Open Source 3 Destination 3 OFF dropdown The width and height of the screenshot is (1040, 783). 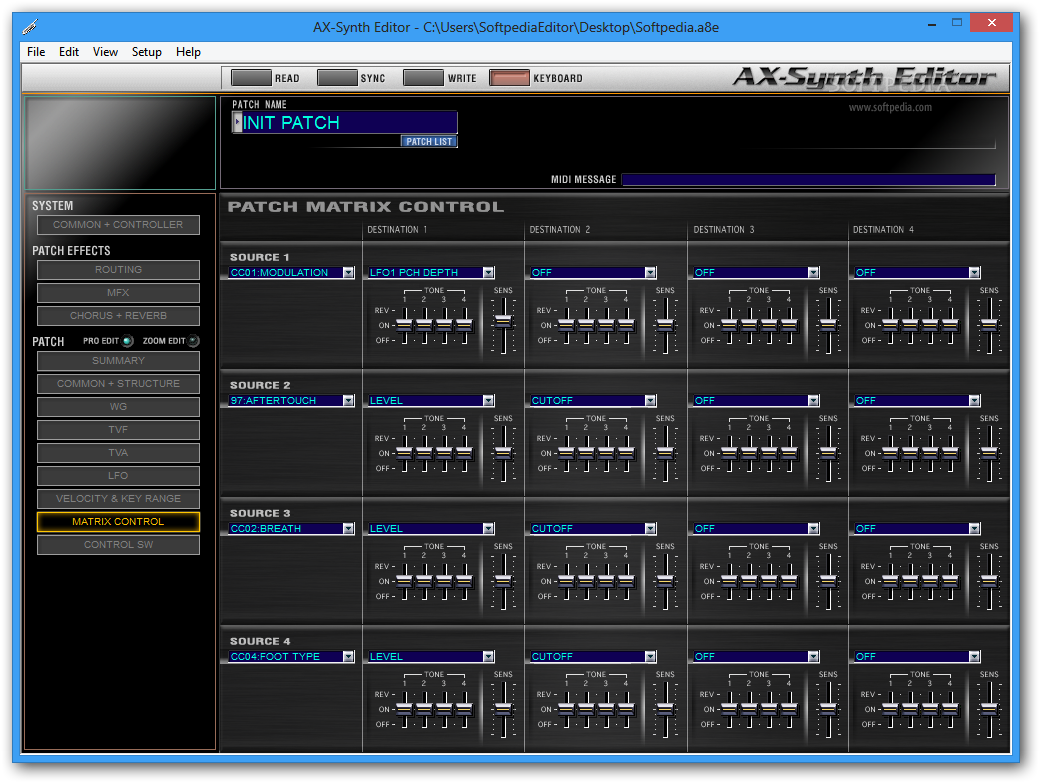click(x=813, y=528)
